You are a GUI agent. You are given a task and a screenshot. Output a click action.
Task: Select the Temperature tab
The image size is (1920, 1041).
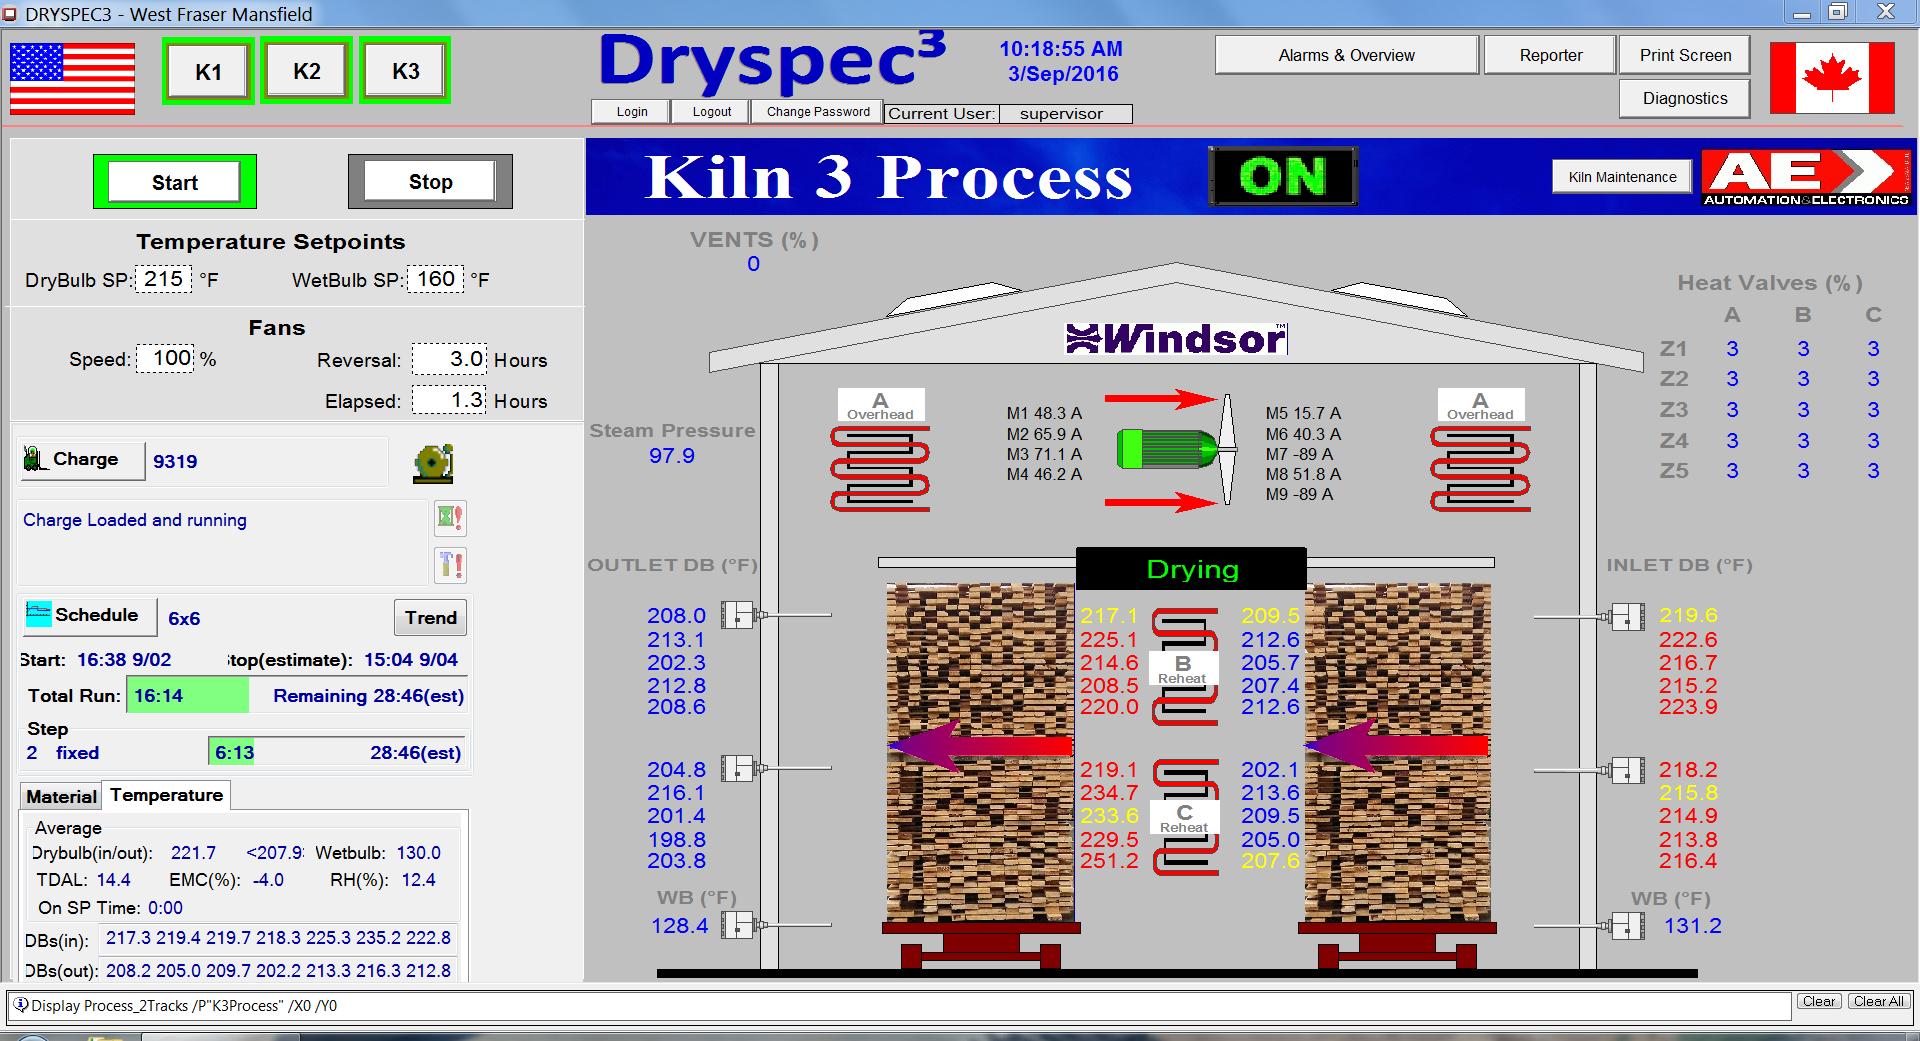click(x=166, y=796)
